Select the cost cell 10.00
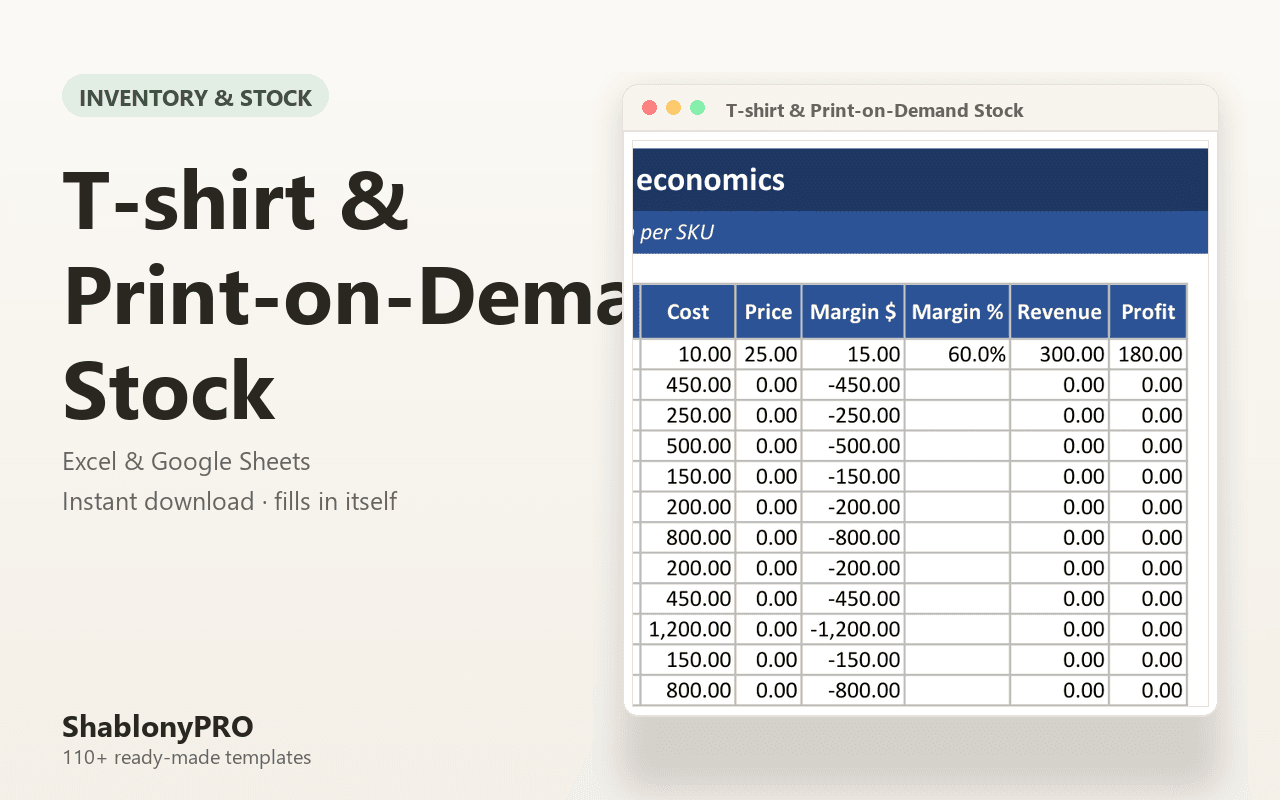Screen dimensions: 1280x800 coord(688,354)
